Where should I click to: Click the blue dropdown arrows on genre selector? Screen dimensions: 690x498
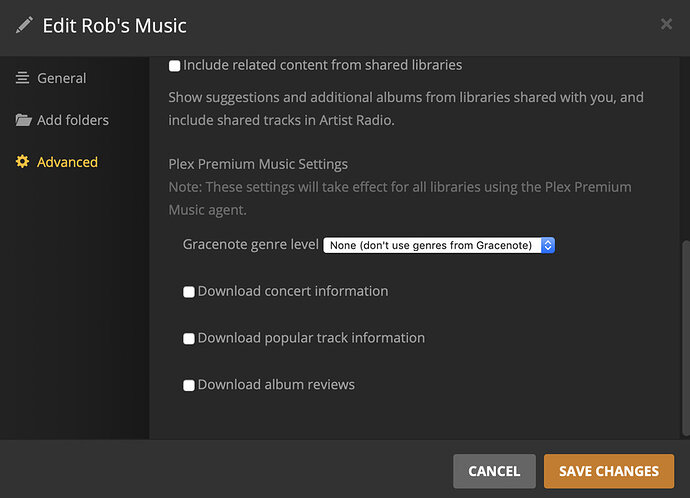pos(548,245)
